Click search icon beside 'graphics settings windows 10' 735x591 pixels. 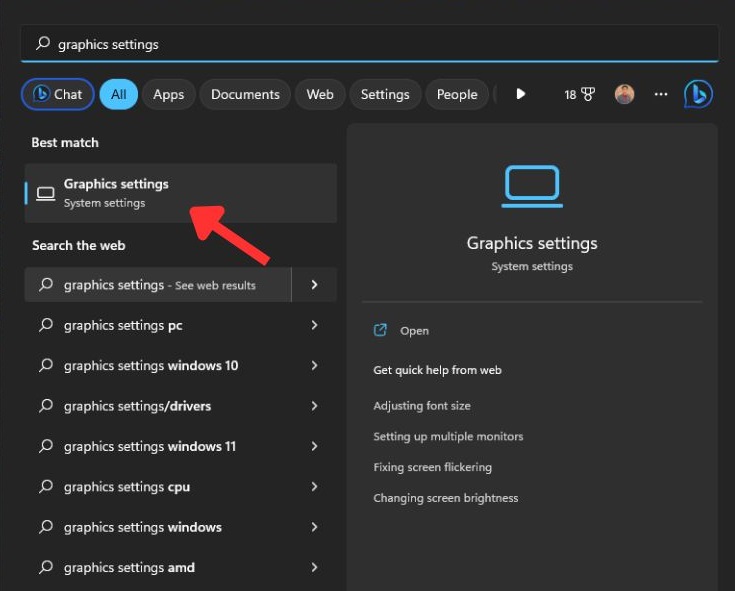click(x=46, y=365)
